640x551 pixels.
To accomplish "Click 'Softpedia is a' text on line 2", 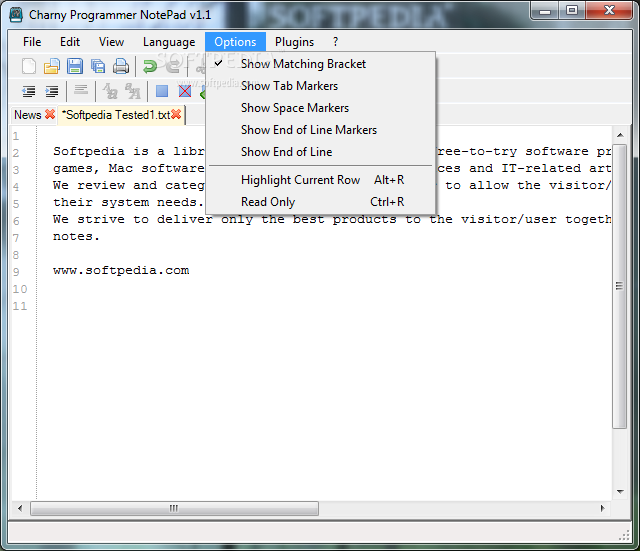I will [x=109, y=151].
